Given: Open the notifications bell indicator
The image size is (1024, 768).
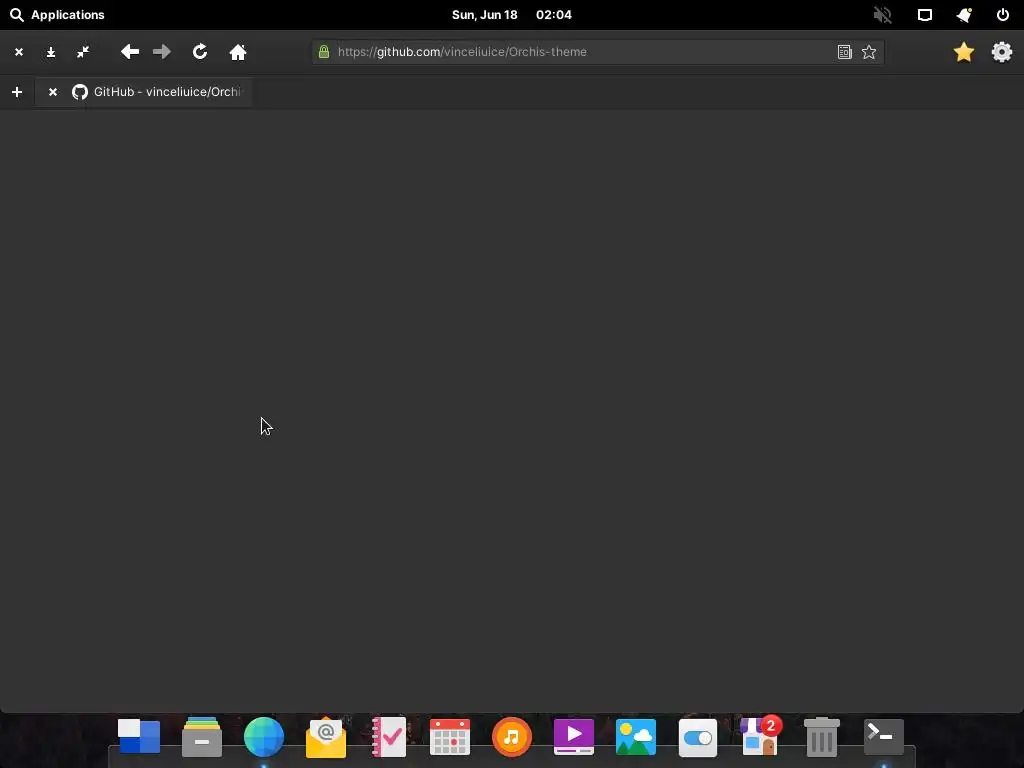Looking at the screenshot, I should tap(964, 14).
